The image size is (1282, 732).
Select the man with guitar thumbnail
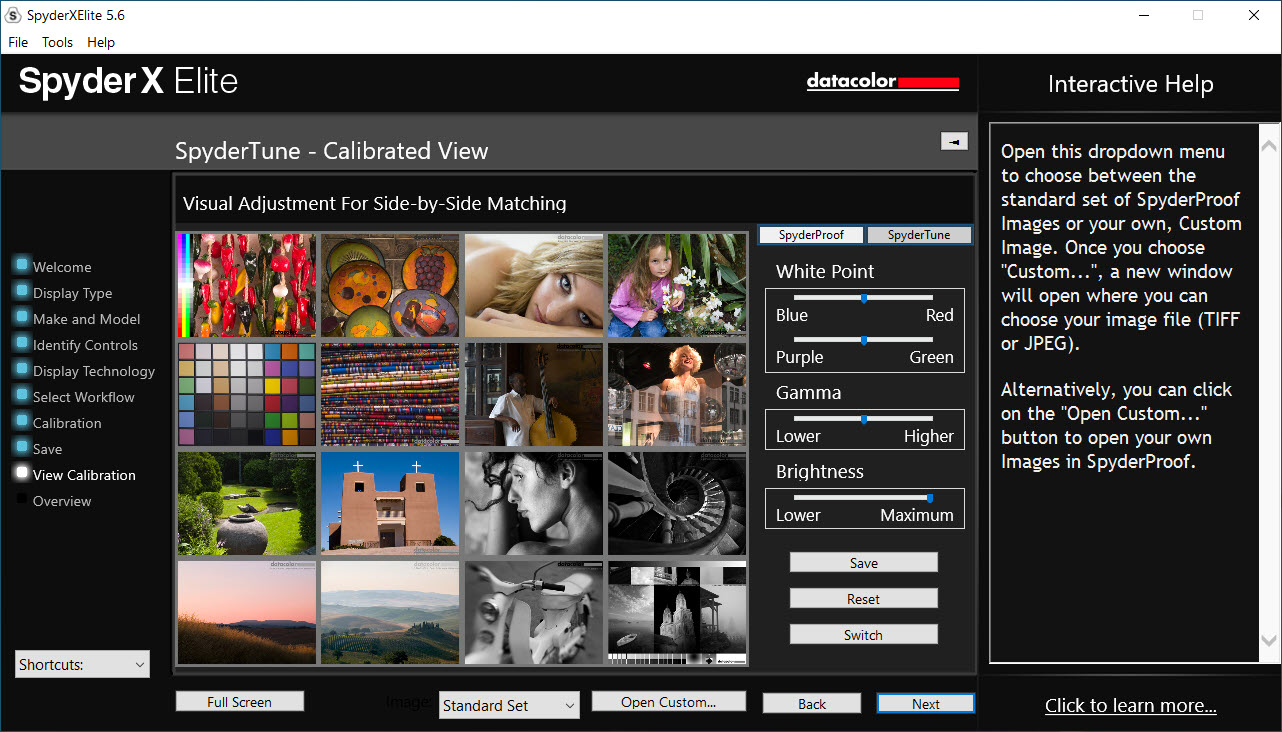point(534,394)
